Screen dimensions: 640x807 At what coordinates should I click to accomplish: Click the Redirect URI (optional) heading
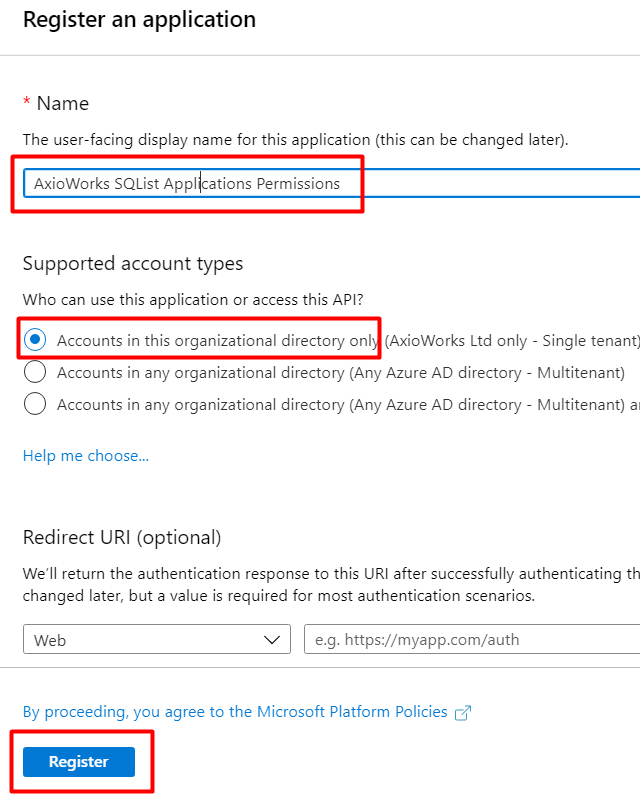point(122,537)
